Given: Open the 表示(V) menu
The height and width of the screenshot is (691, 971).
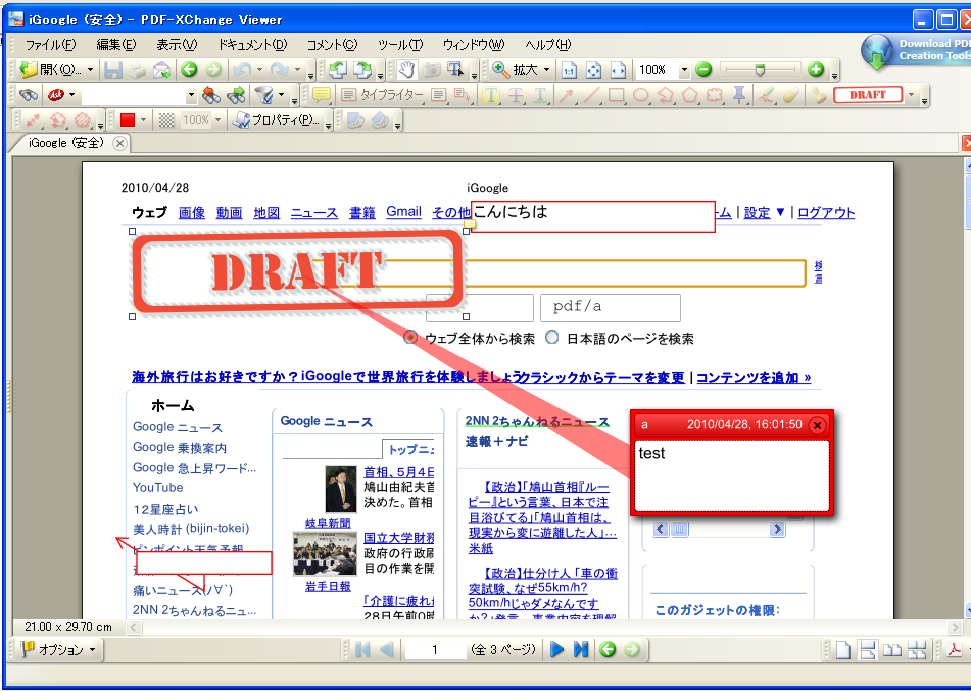Looking at the screenshot, I should pos(176,45).
